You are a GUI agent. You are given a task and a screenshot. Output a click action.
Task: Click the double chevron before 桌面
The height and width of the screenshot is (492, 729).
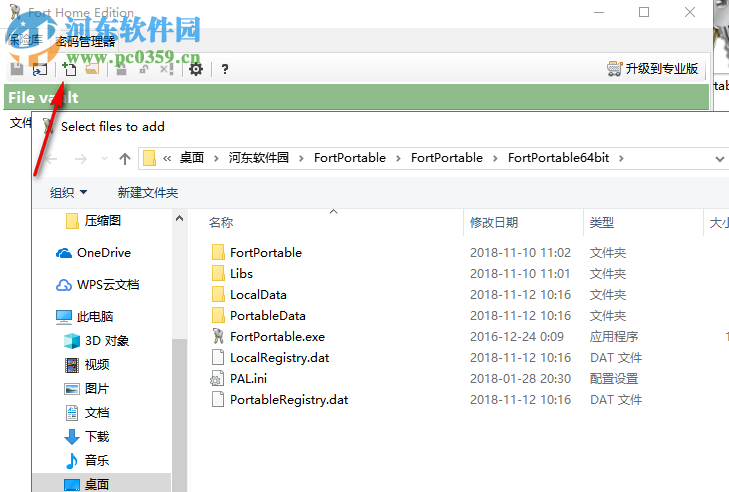coord(167,159)
